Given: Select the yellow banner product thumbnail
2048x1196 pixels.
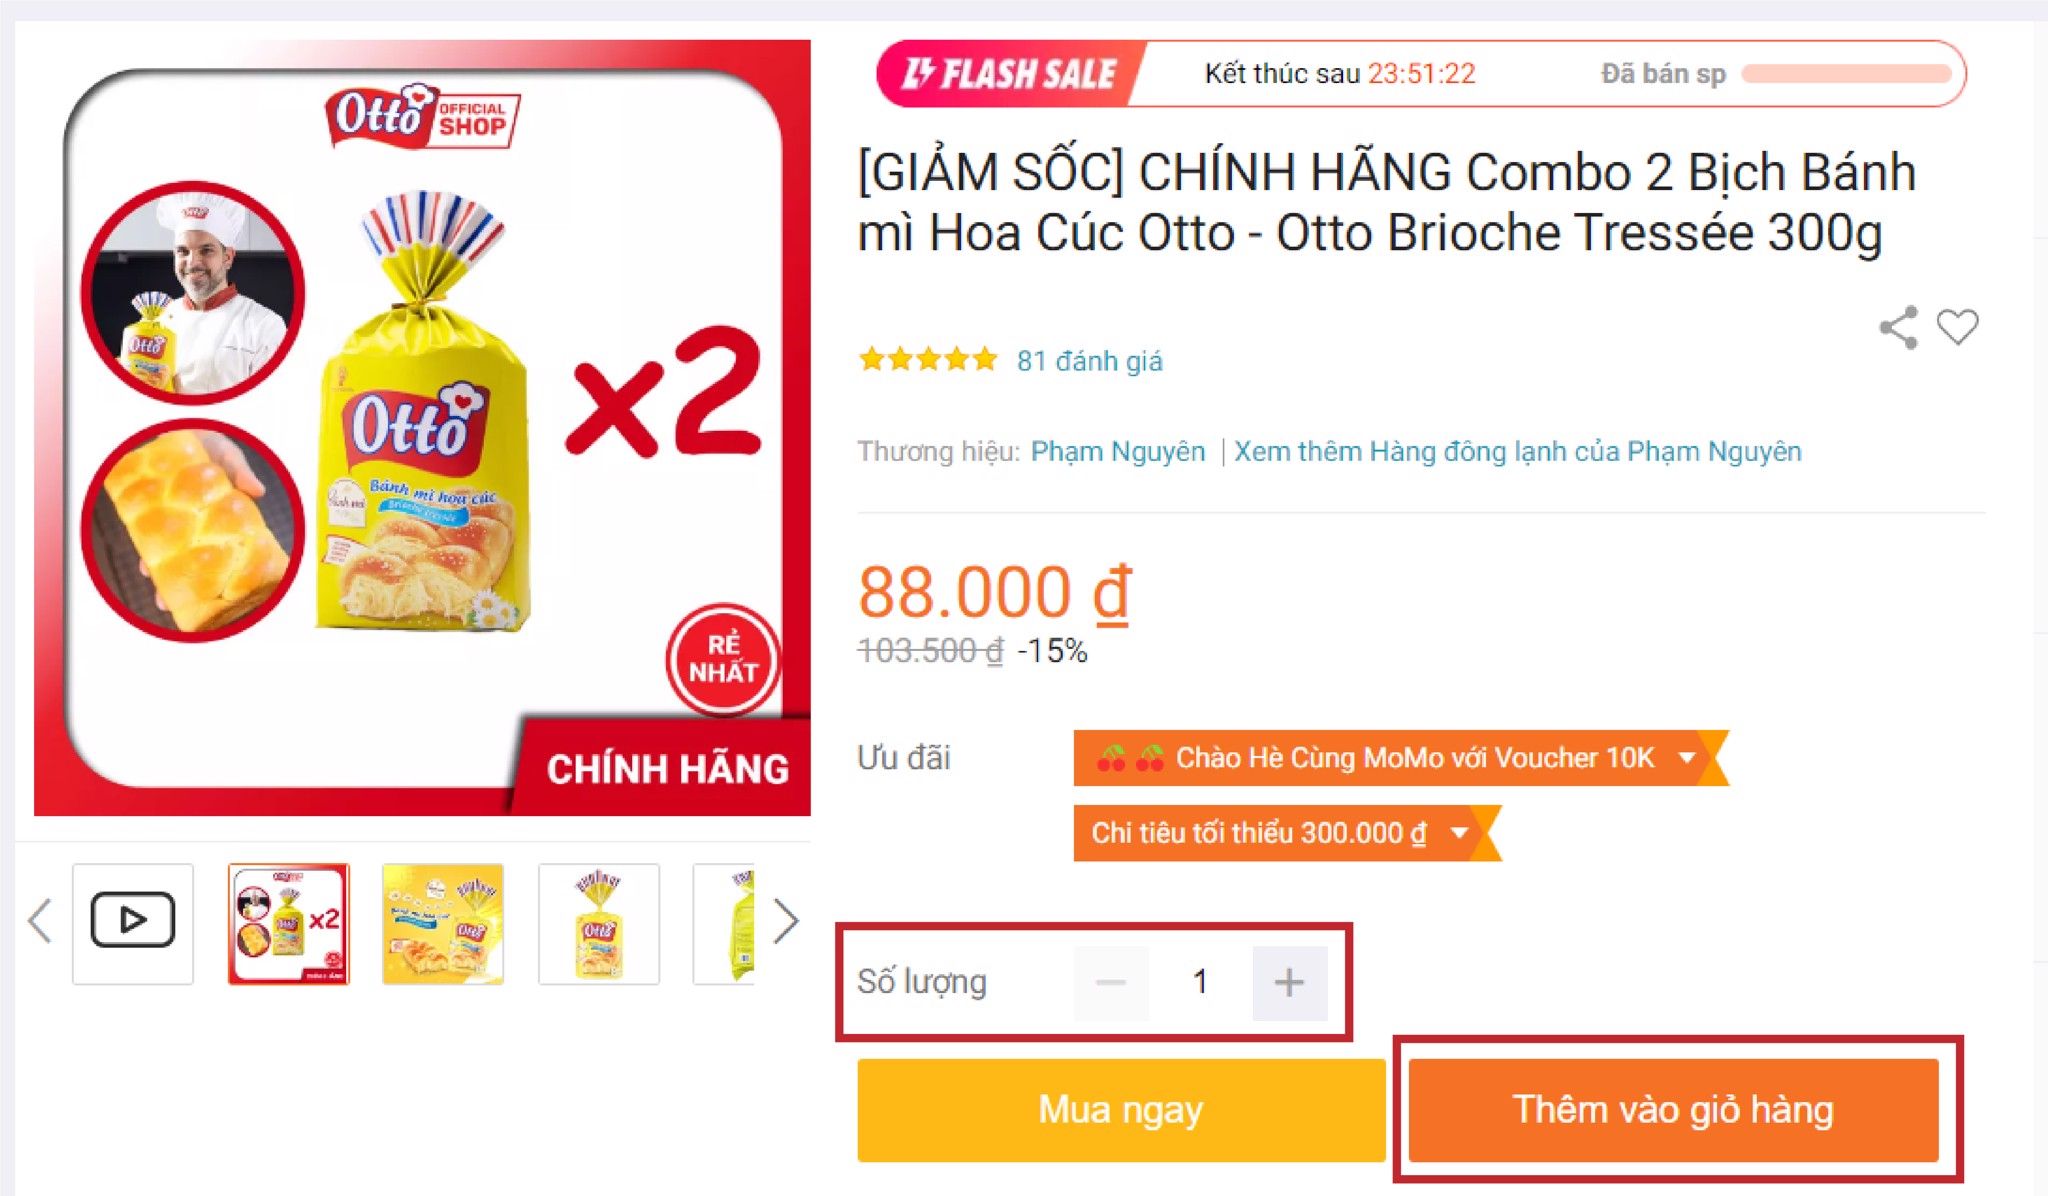Looking at the screenshot, I should [x=443, y=924].
